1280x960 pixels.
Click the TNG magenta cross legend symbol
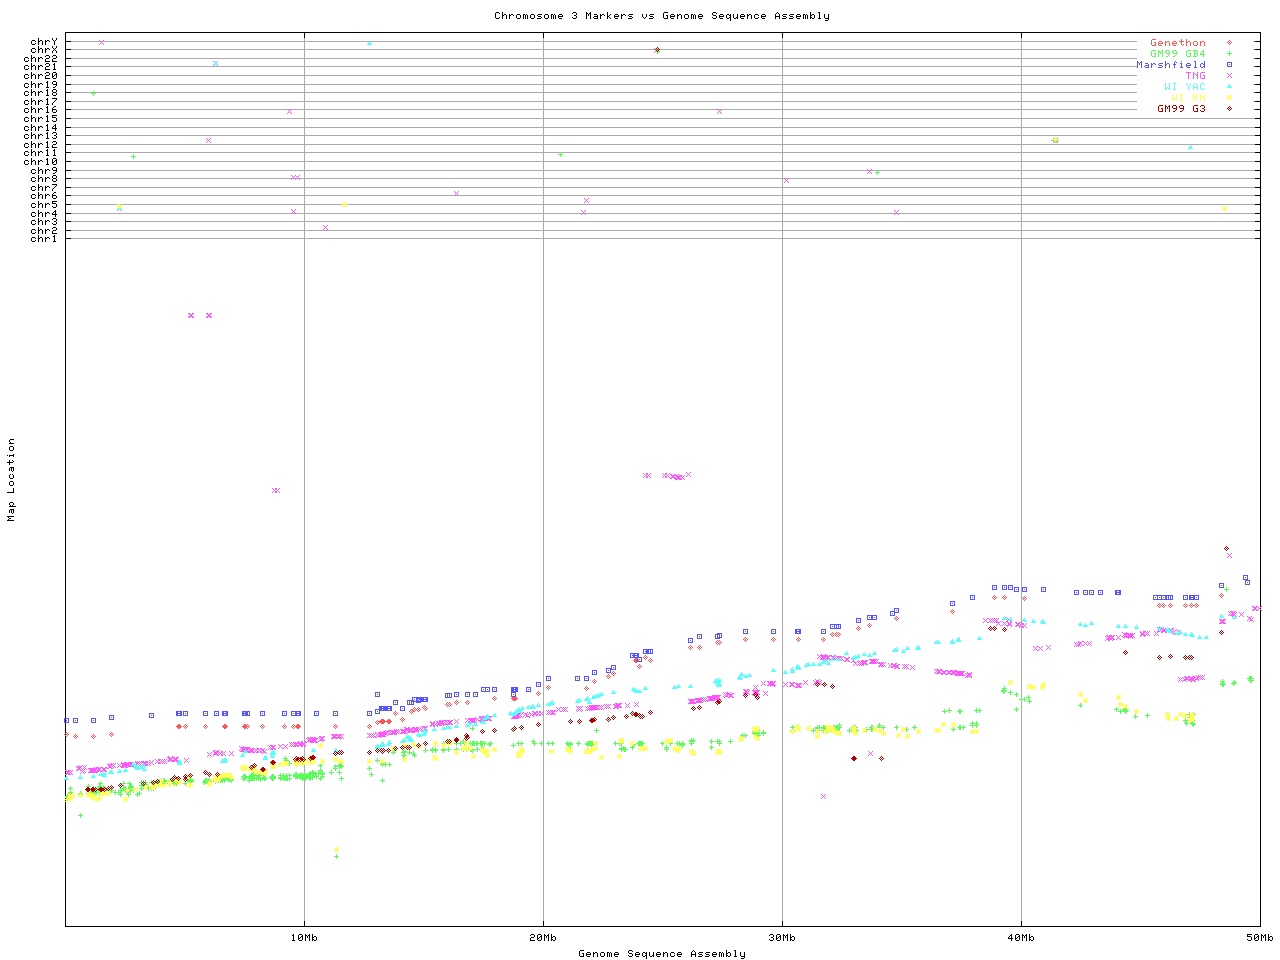[1229, 76]
